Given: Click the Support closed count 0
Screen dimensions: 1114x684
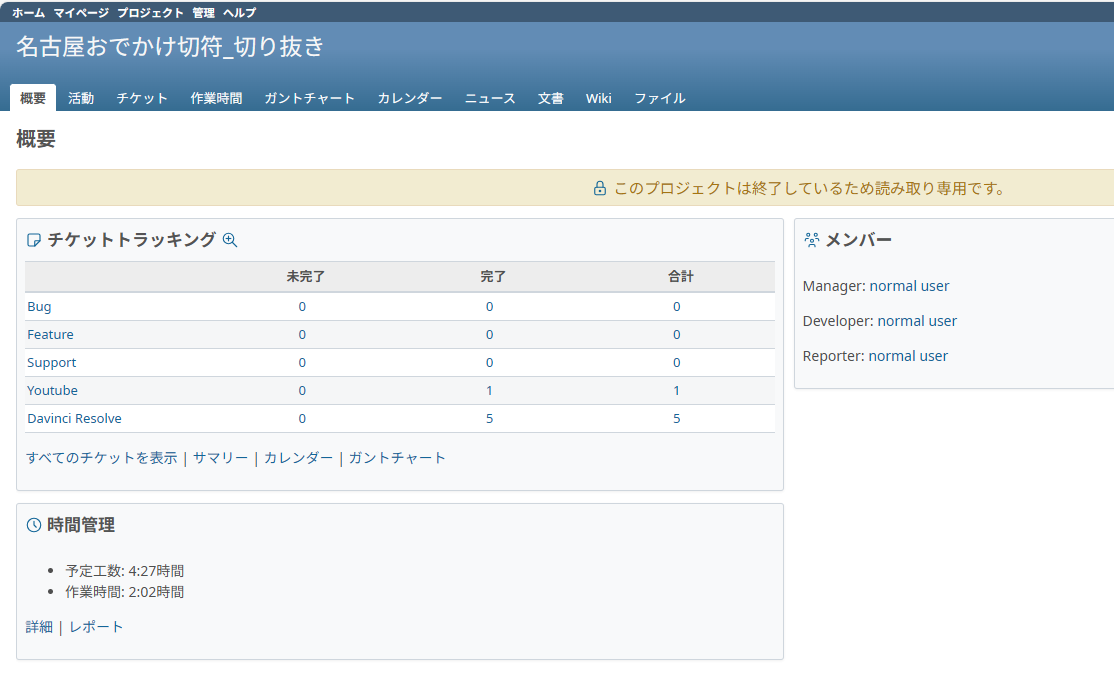Looking at the screenshot, I should click(490, 362).
